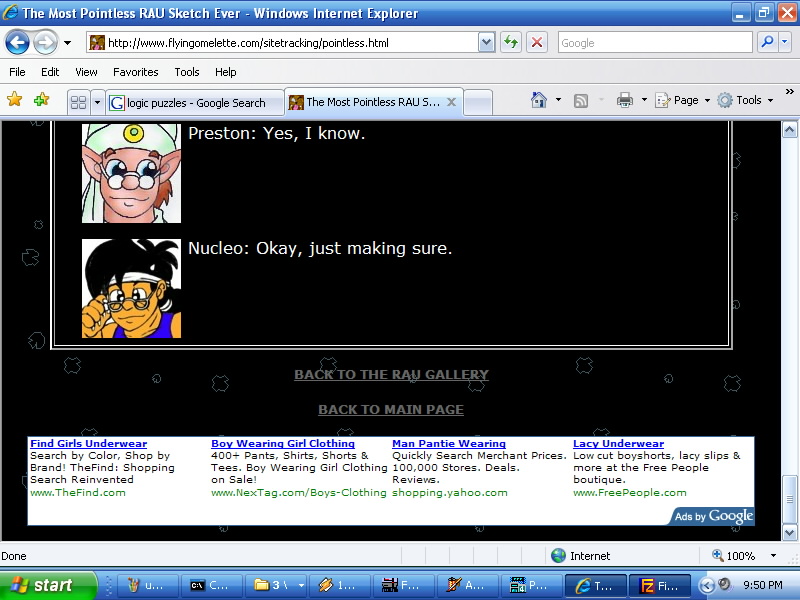
Task: Switch to the Internet Explorer taskbar button
Action: pyautogui.click(x=595, y=585)
